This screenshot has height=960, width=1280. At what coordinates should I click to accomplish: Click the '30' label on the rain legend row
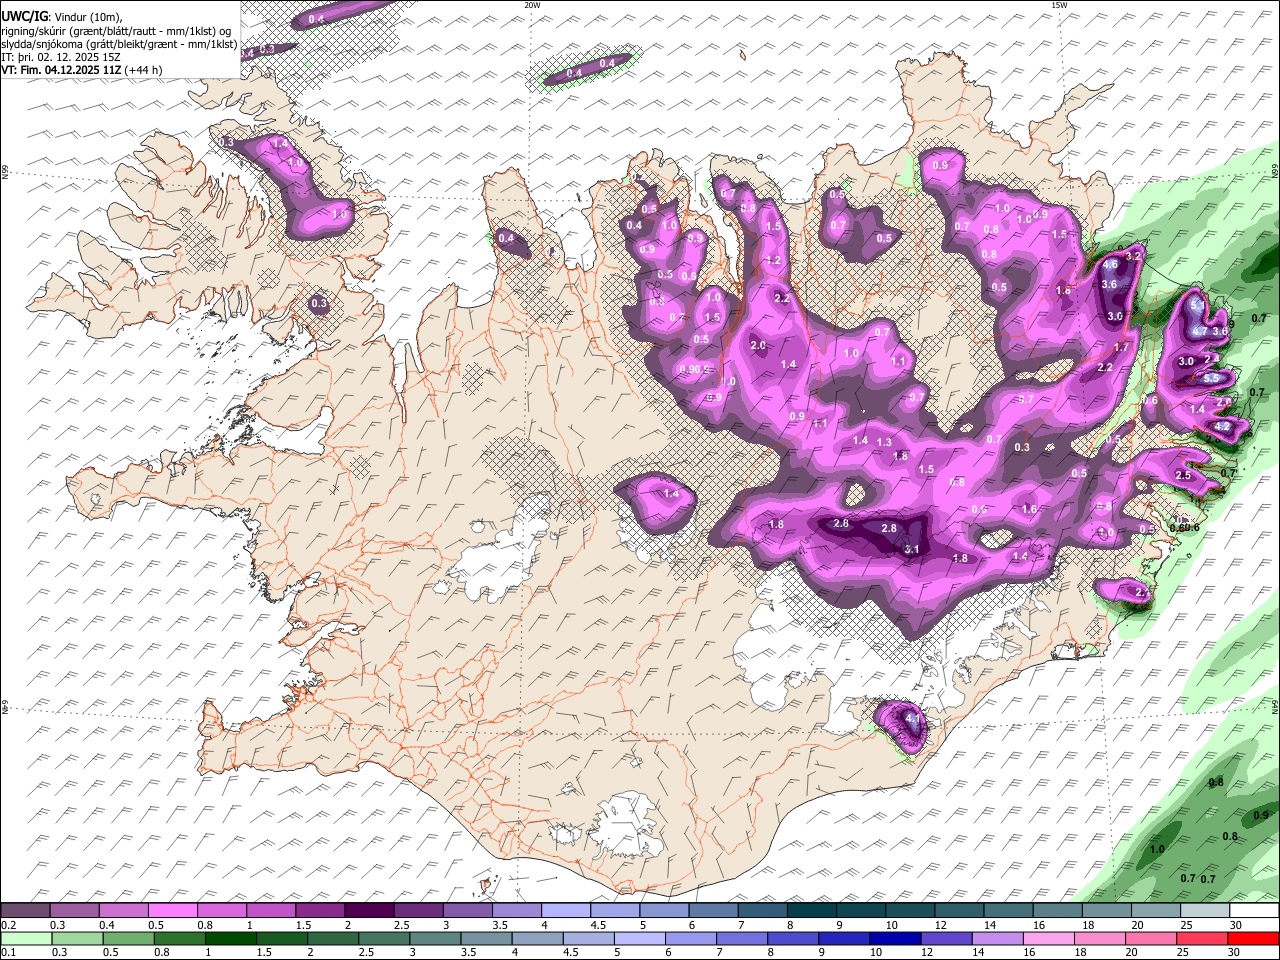click(1233, 952)
